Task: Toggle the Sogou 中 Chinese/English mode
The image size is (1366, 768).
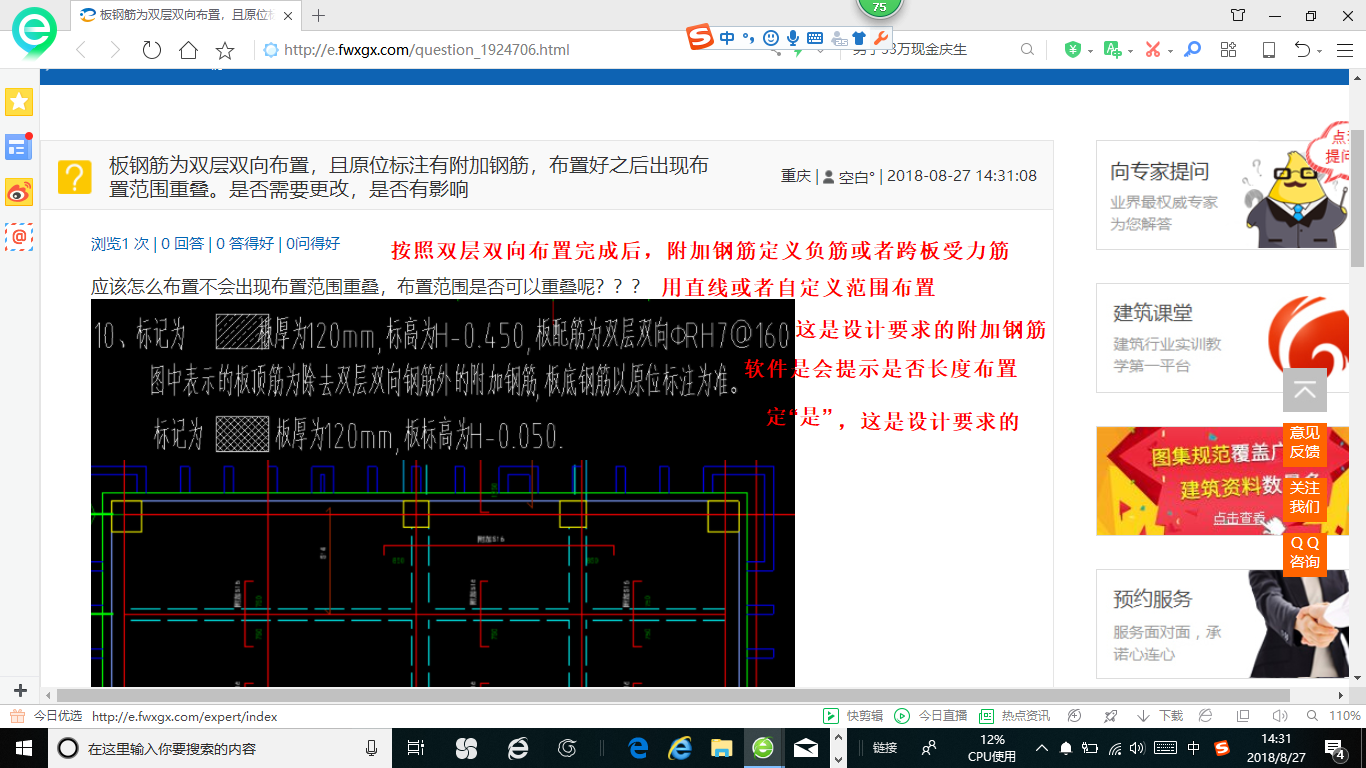Action: pos(727,38)
